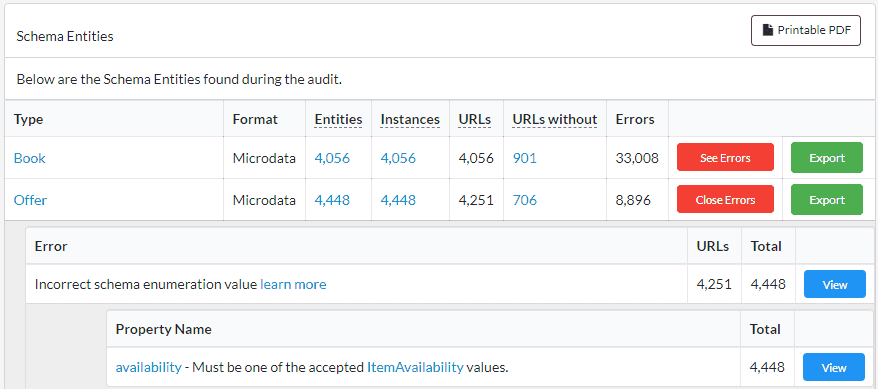This screenshot has width=878, height=389.
Task: Select enumeration error URLs value 4,251
Action: (714, 284)
